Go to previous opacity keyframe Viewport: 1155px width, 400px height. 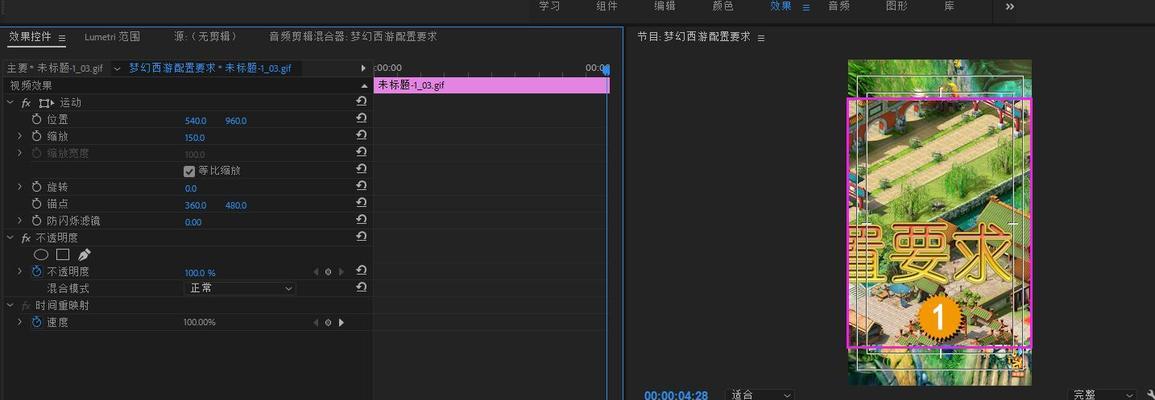tap(317, 272)
